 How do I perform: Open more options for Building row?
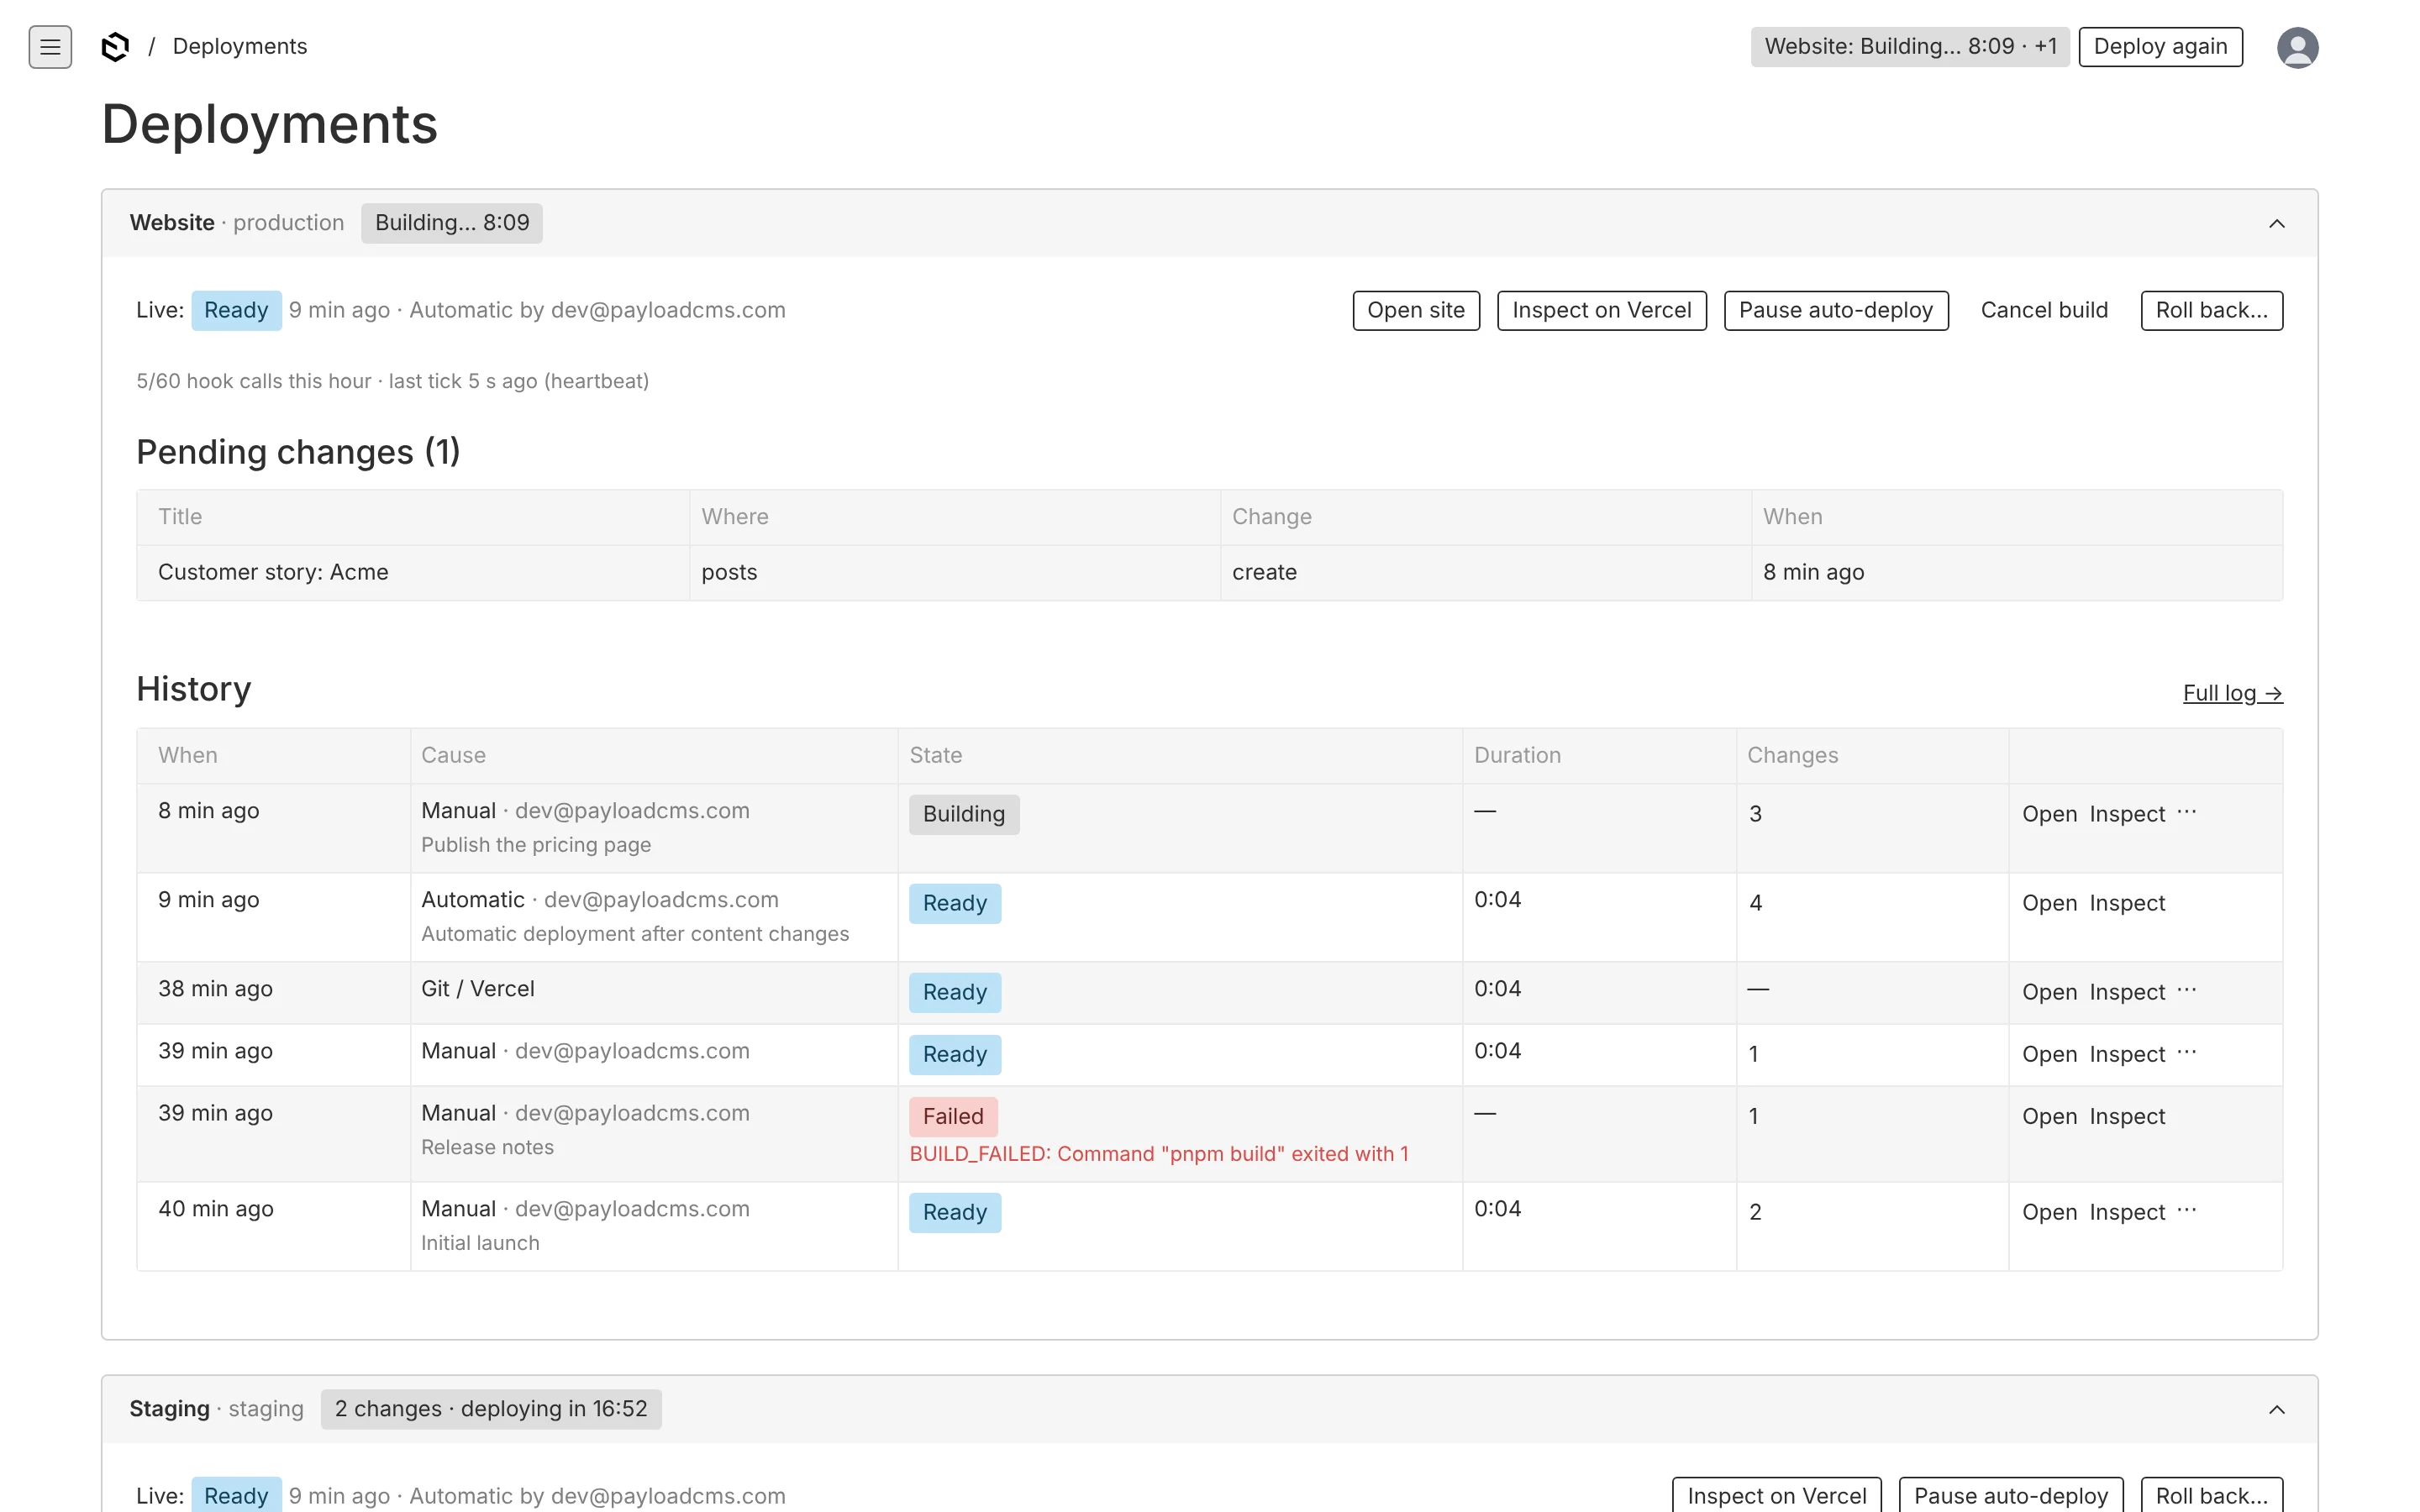click(x=2187, y=812)
